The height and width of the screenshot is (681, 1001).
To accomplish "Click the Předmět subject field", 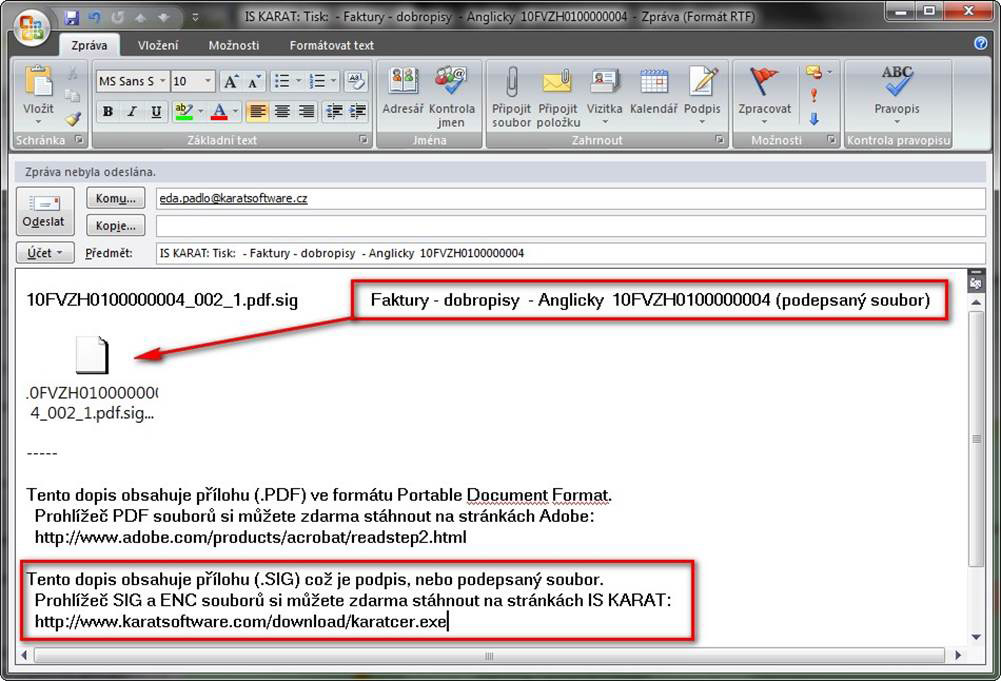I will [570, 253].
